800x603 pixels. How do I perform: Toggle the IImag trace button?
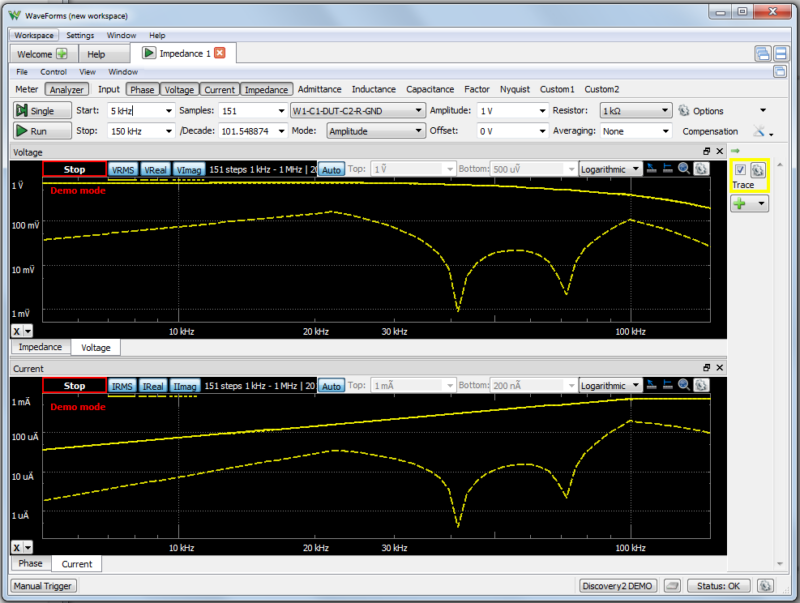(184, 385)
